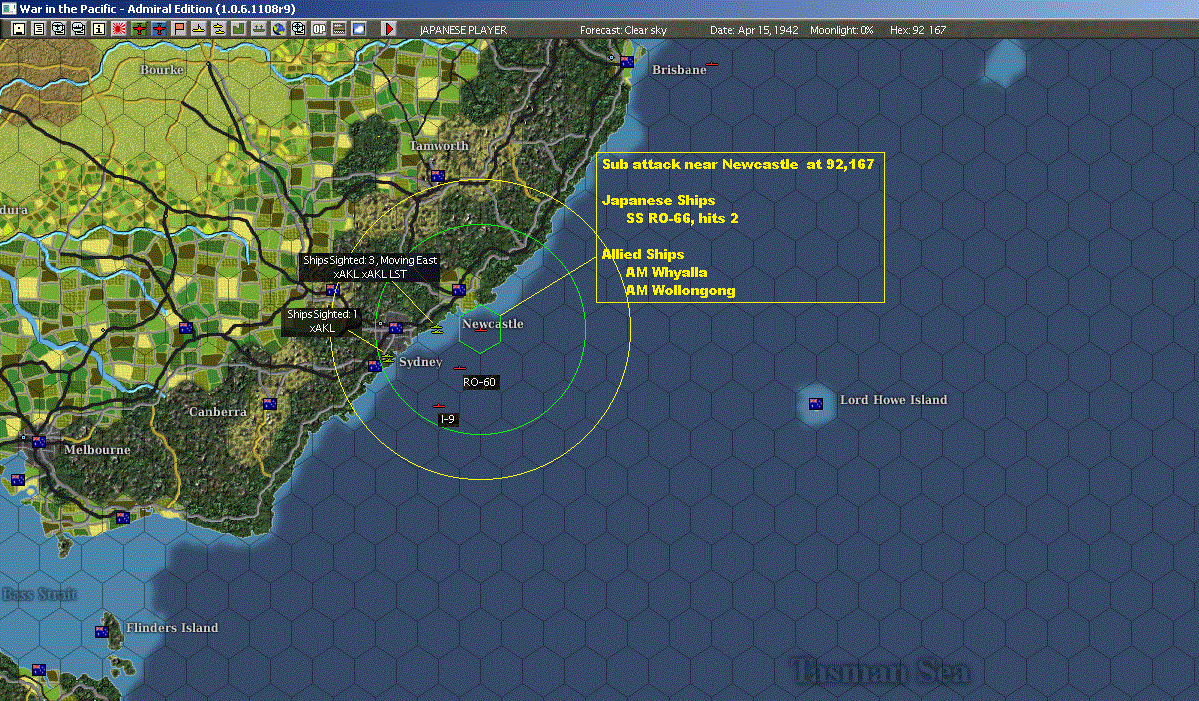Image resolution: width=1199 pixels, height=701 pixels.
Task: Click the 'Allied Ships' heading in report
Action: [642, 255]
